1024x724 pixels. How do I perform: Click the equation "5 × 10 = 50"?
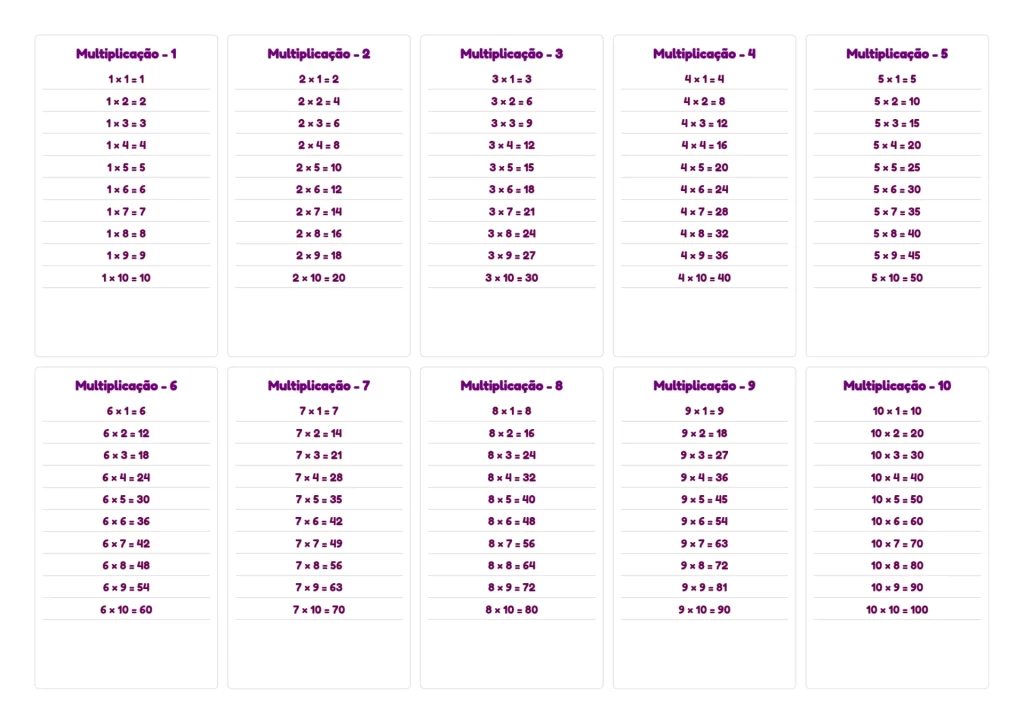click(x=897, y=278)
